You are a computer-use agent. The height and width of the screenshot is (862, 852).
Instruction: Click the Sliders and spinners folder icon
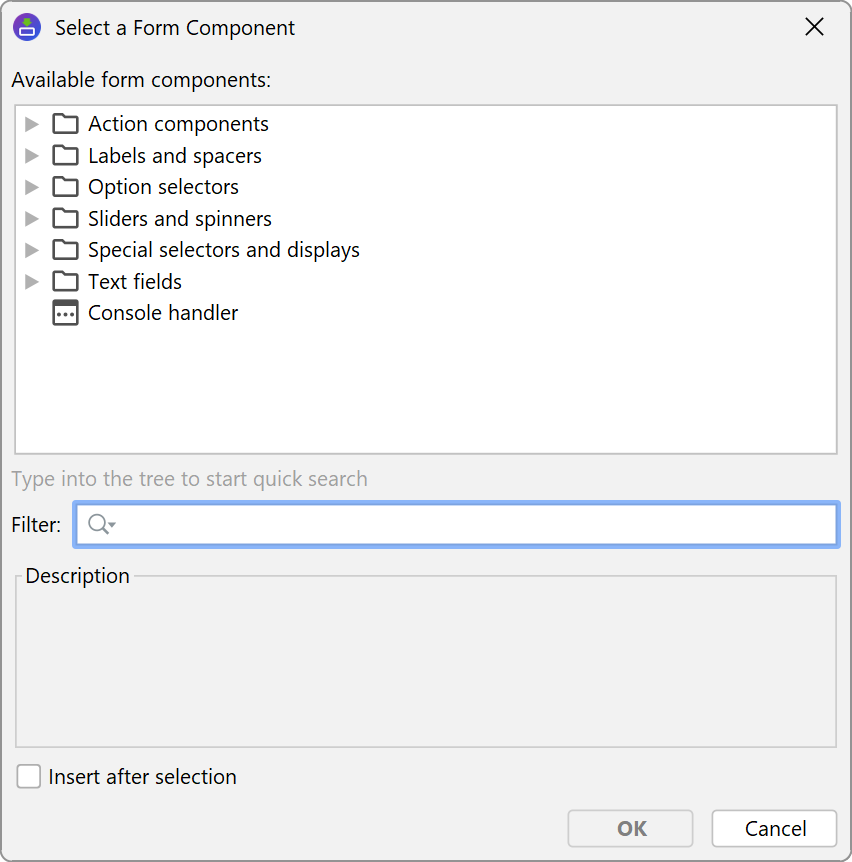point(65,219)
